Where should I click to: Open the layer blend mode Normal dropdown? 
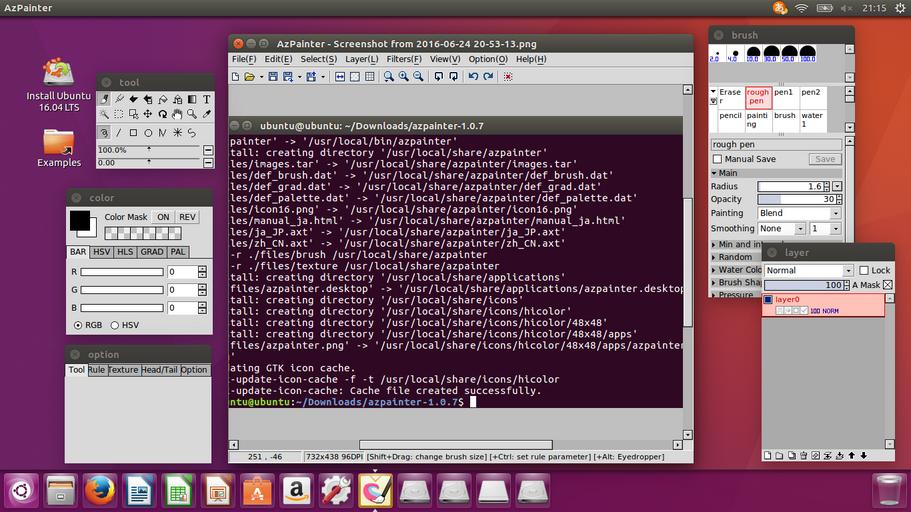point(809,270)
